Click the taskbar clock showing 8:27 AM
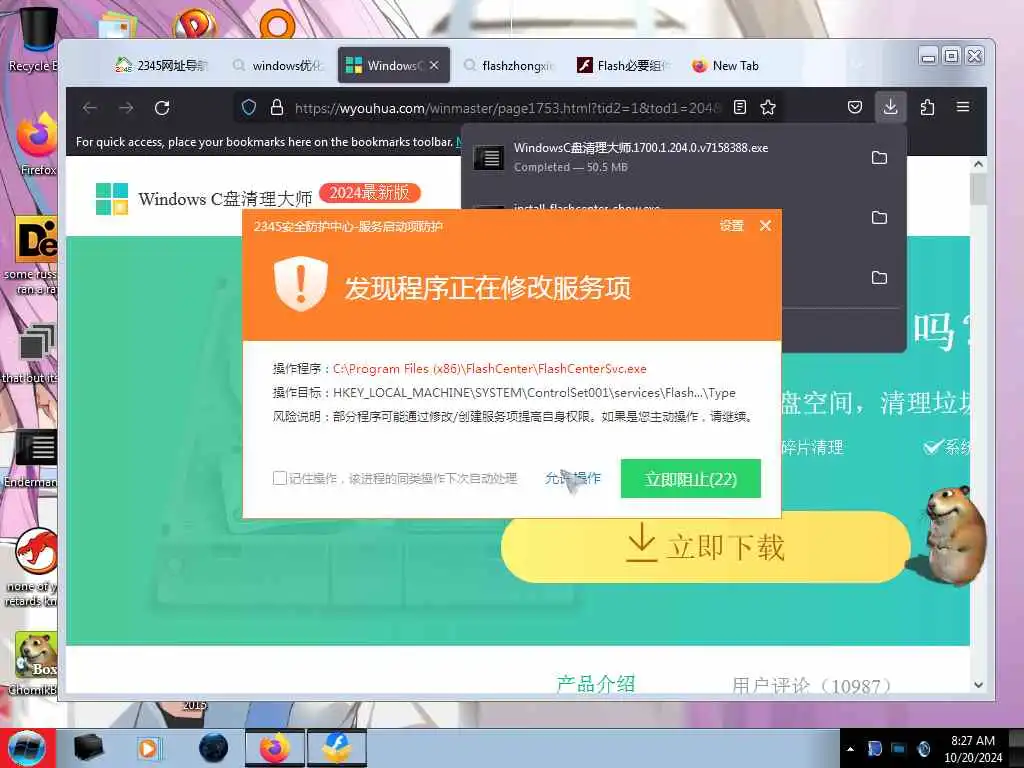The image size is (1024, 768). pos(973,748)
